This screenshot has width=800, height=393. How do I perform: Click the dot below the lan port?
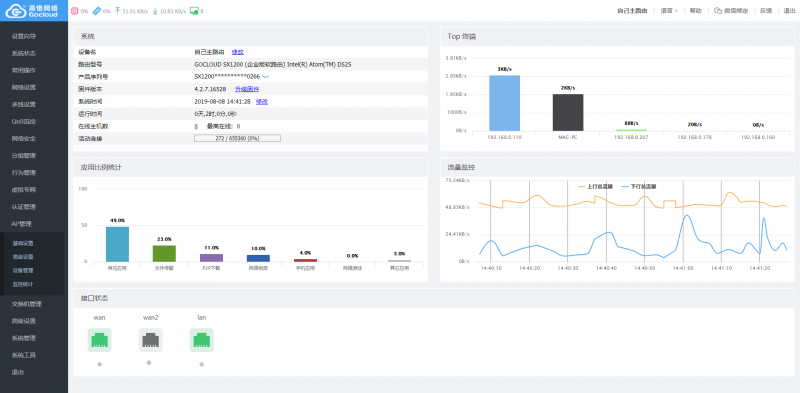point(202,364)
